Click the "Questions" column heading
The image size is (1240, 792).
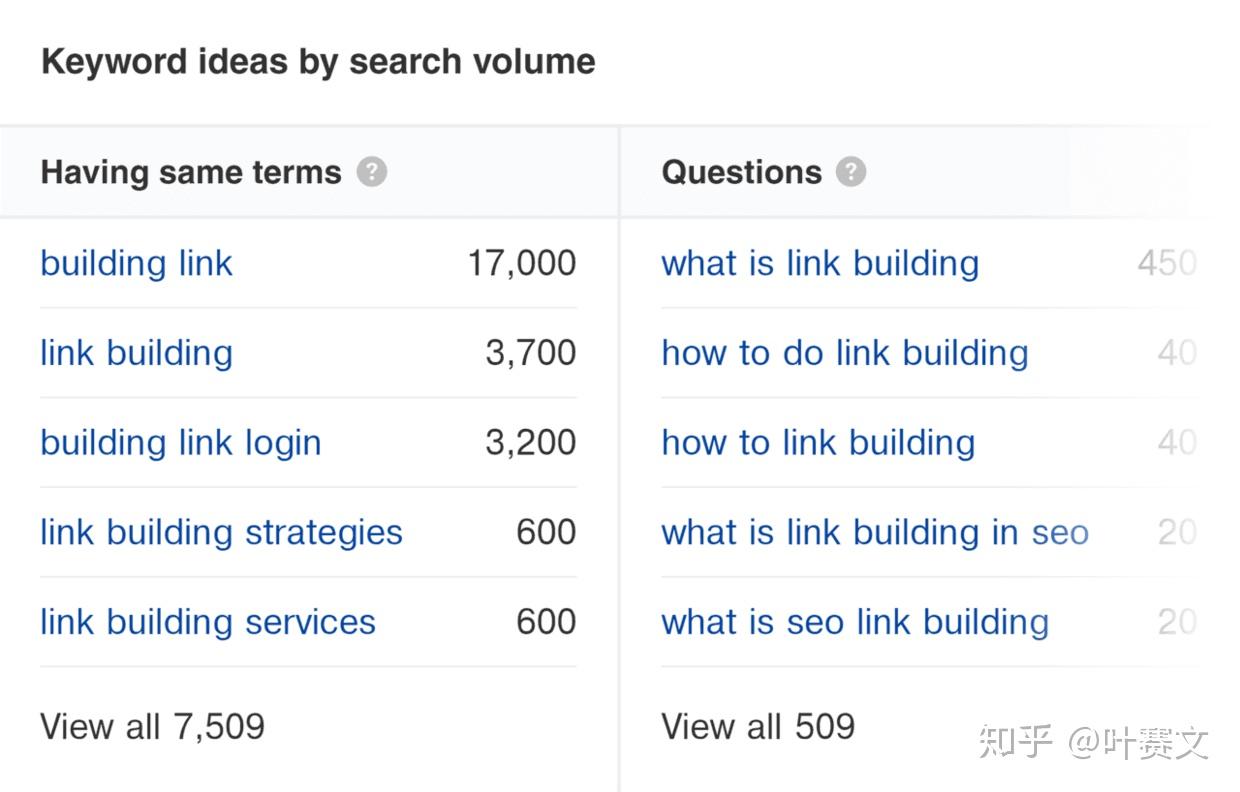click(x=741, y=172)
